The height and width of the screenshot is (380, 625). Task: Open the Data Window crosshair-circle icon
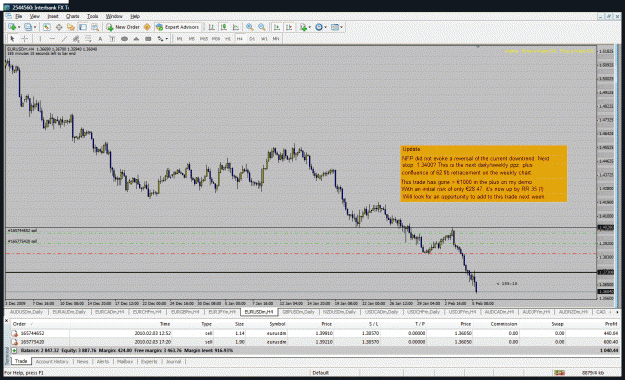(x=59, y=27)
